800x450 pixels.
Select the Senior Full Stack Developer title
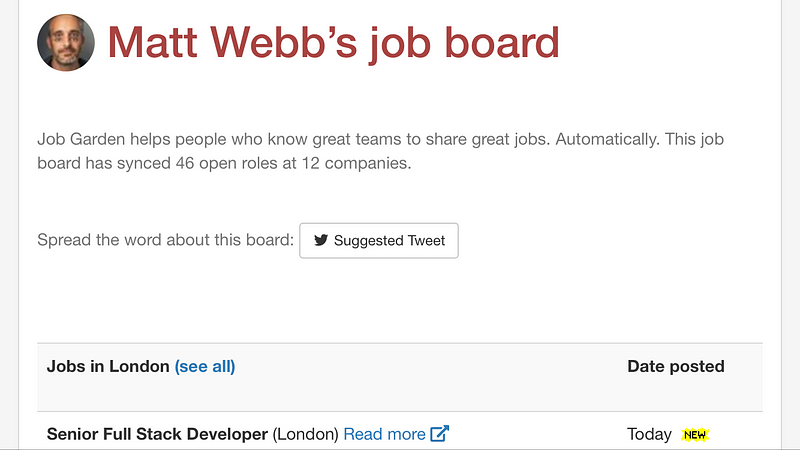coord(157,434)
